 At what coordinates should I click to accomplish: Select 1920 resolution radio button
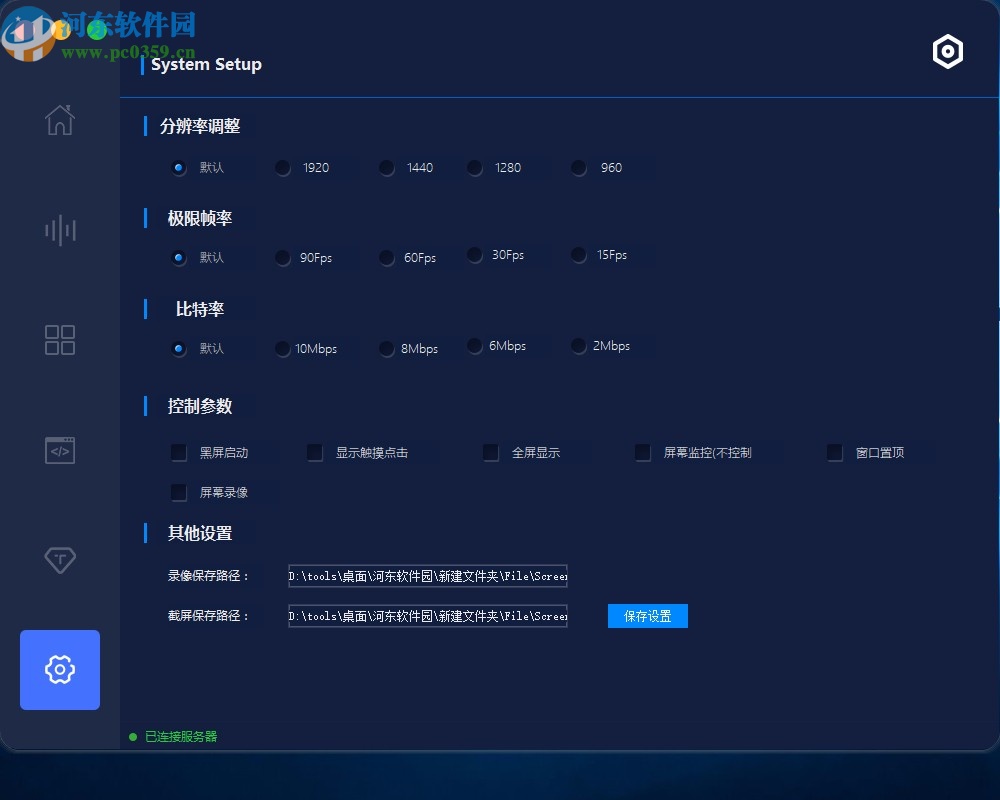[283, 168]
